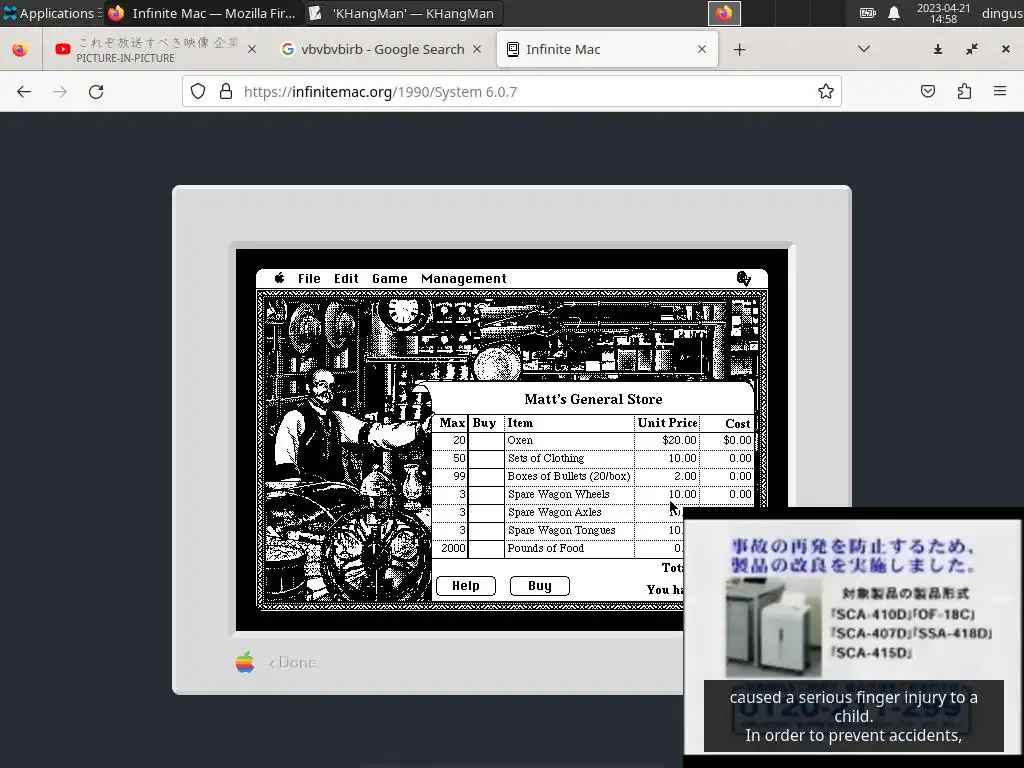Screen dimensions: 1024x768
Task: Click the battery status icon
Action: point(867,13)
